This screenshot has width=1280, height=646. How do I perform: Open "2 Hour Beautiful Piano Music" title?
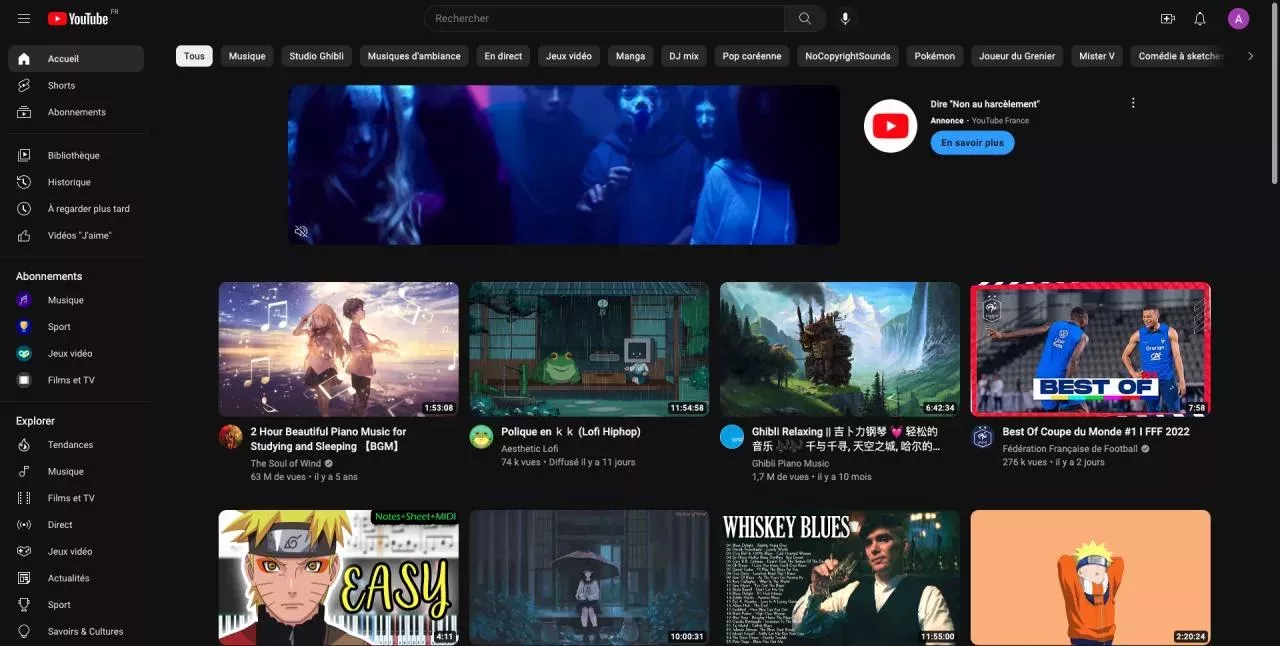point(329,439)
